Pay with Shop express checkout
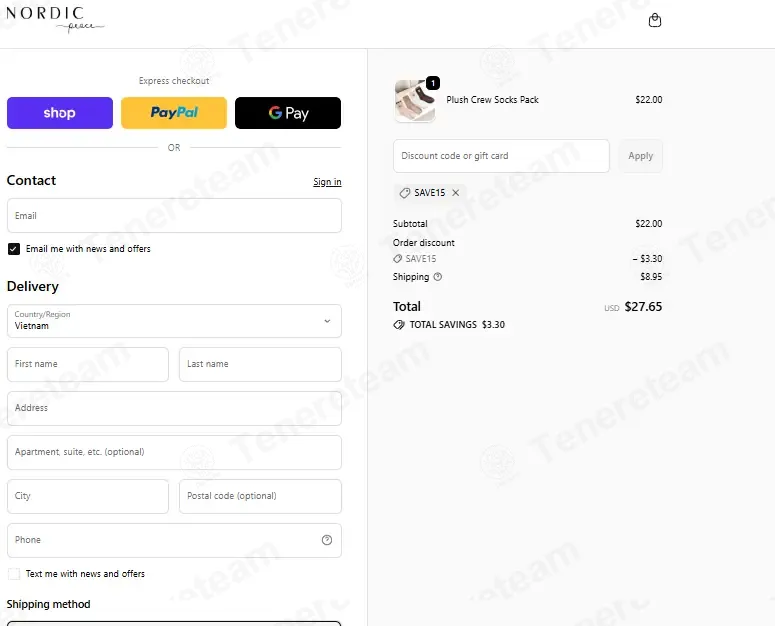The height and width of the screenshot is (626, 775). 60,113
